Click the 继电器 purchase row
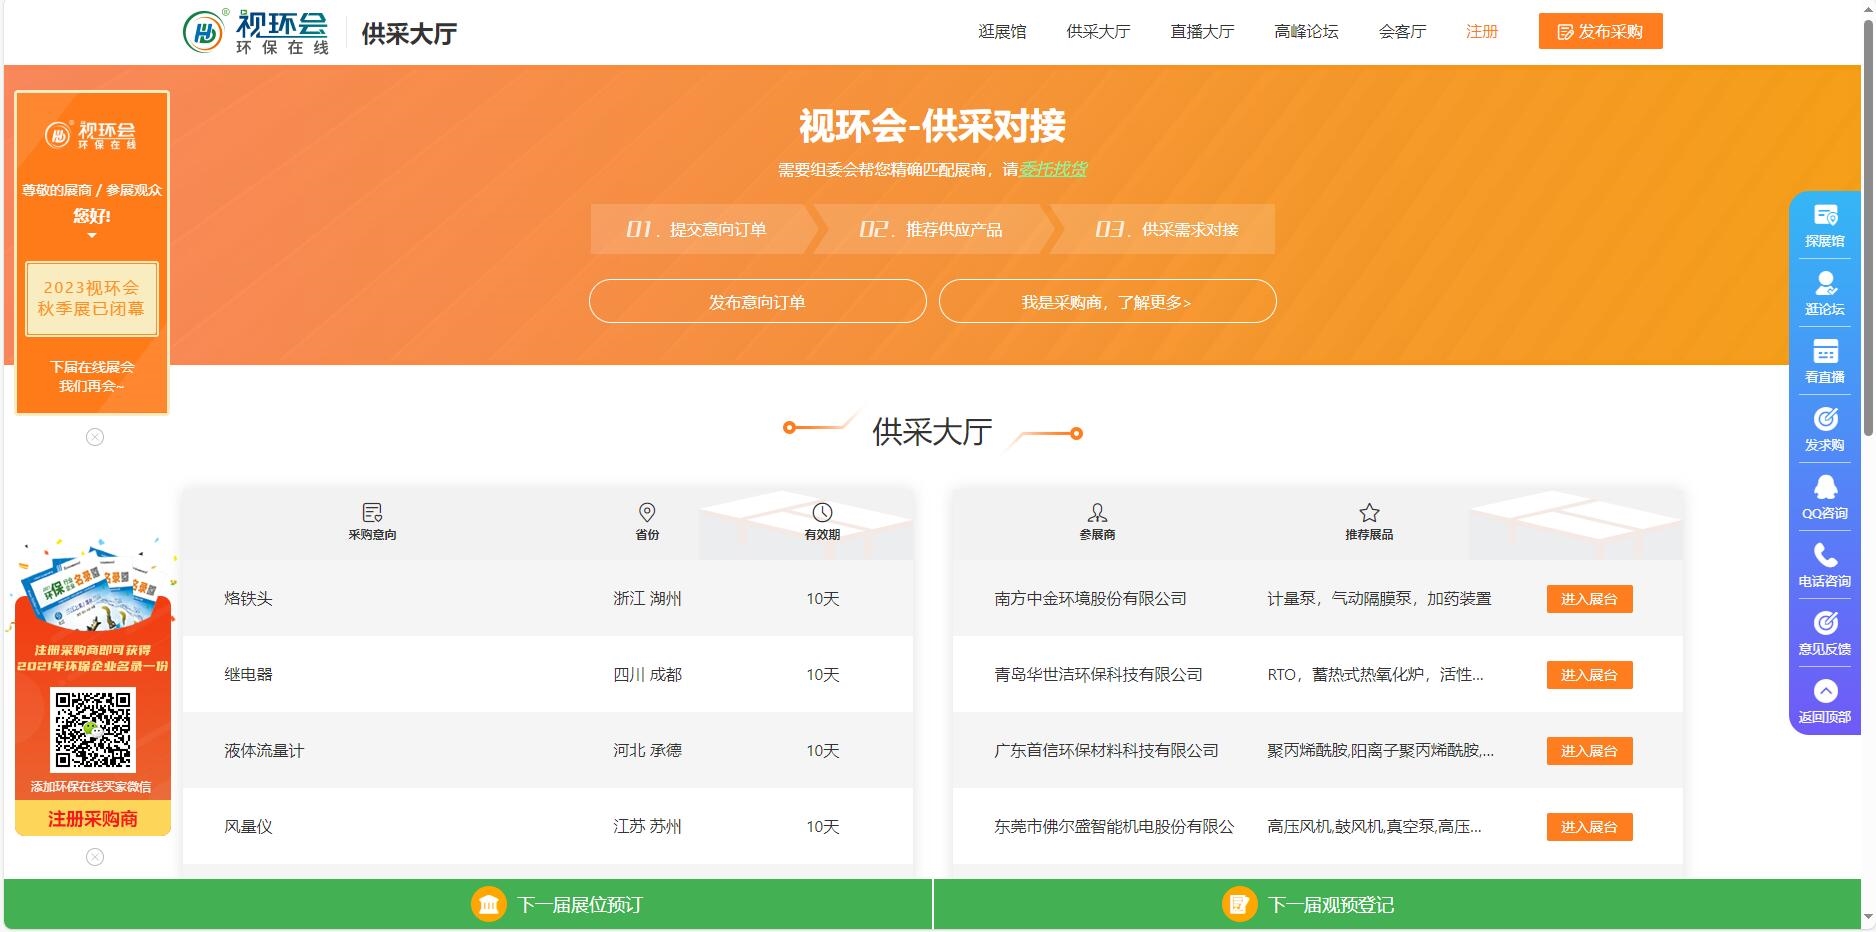The height and width of the screenshot is (932, 1876). pyautogui.click(x=548, y=674)
